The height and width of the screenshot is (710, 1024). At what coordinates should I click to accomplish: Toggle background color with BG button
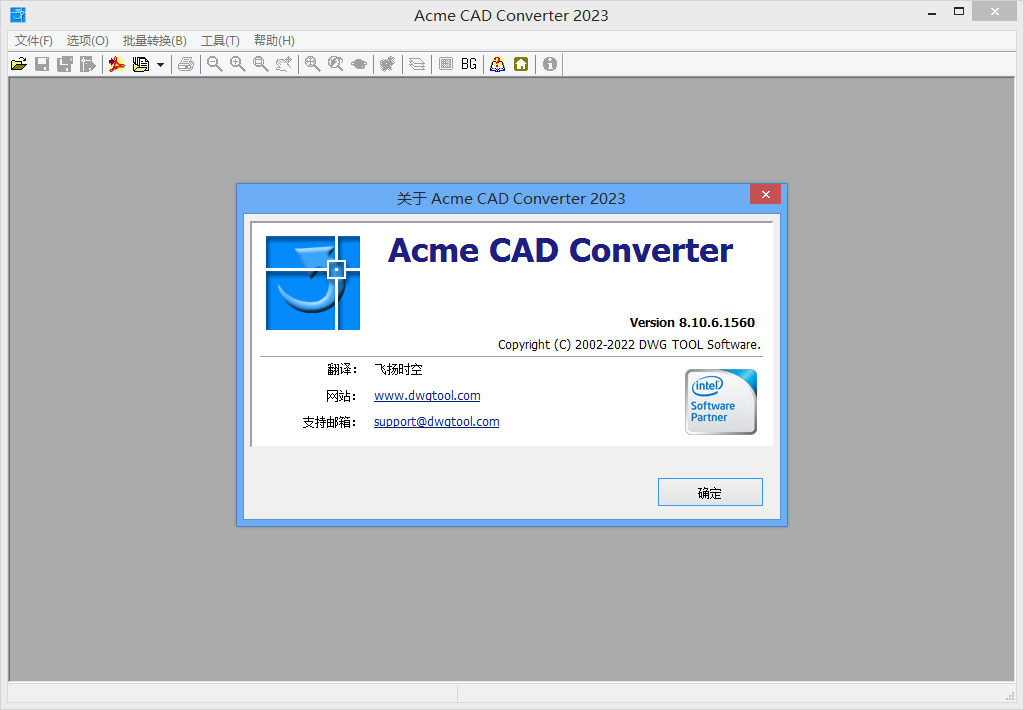tap(469, 64)
